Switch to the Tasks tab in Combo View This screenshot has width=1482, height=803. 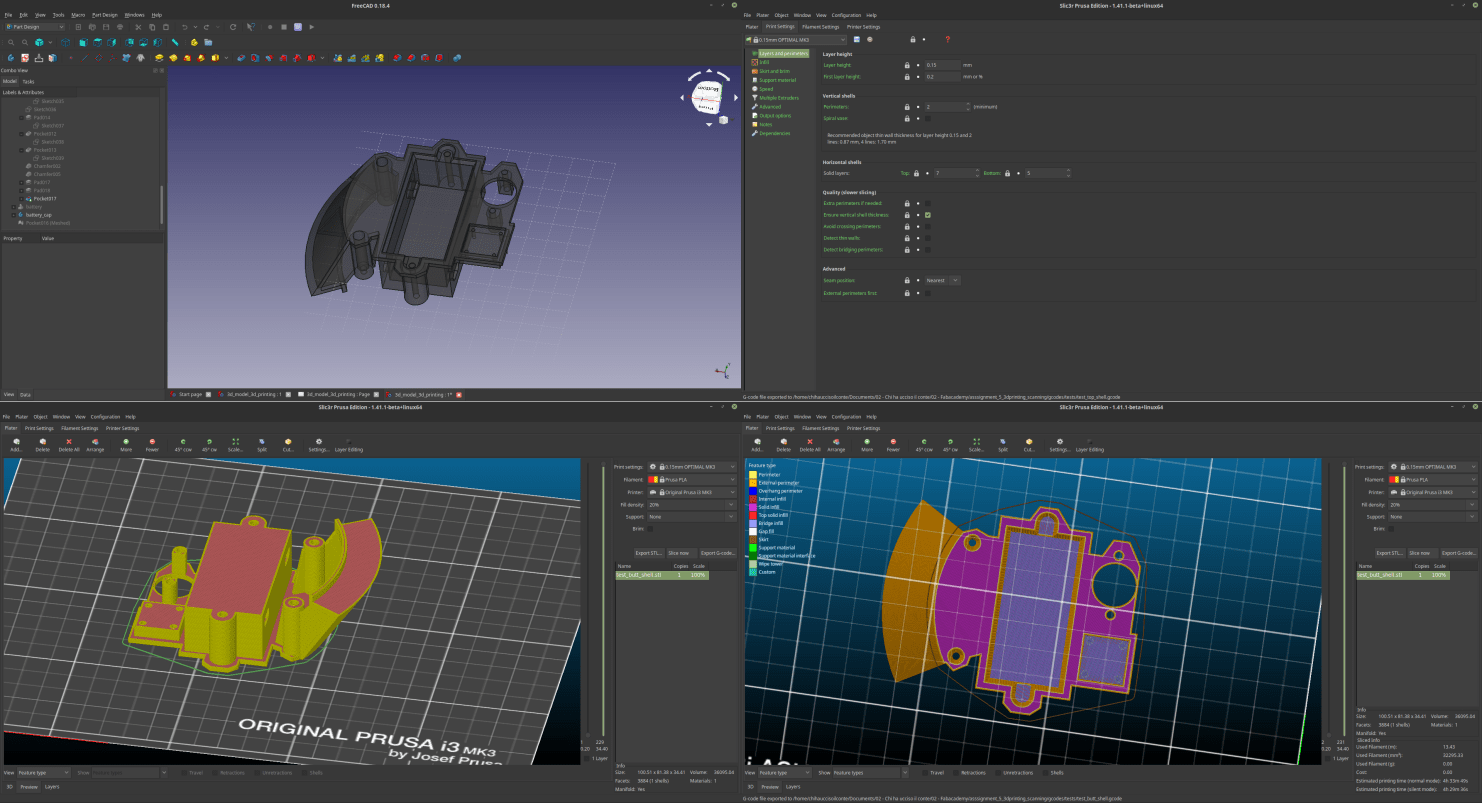coord(28,81)
